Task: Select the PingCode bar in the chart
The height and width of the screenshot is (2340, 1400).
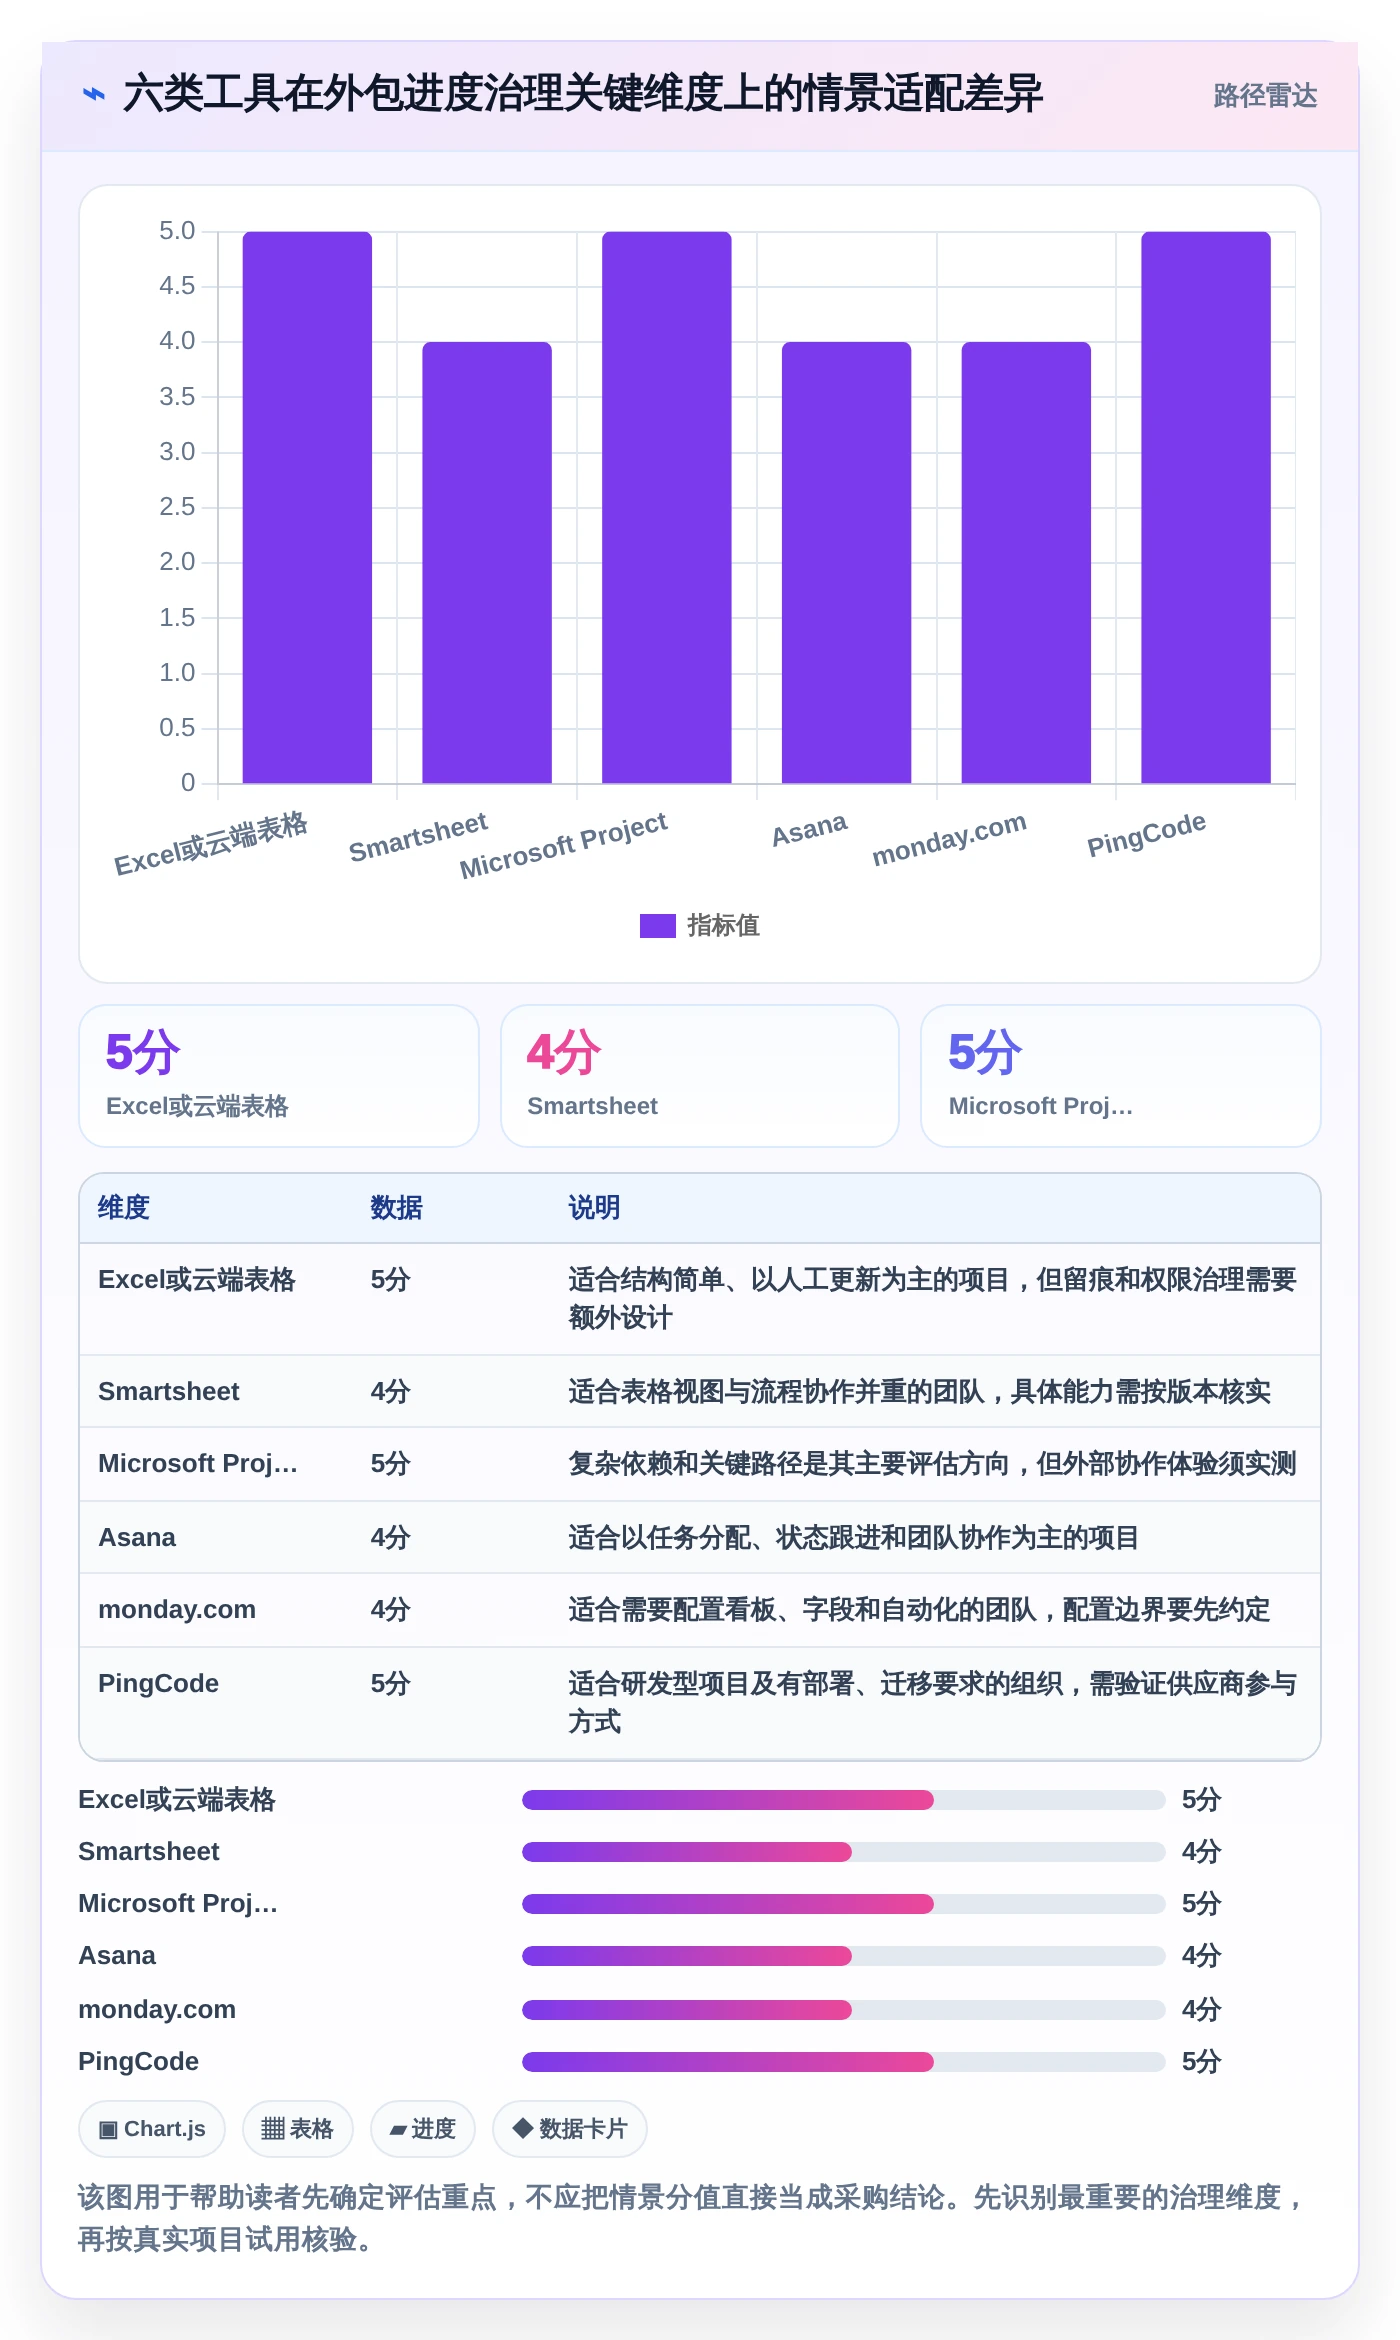Action: point(1206,507)
